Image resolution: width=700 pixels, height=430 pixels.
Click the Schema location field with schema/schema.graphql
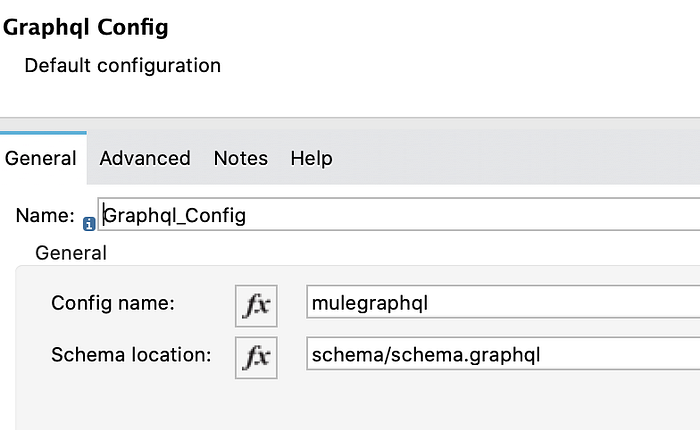pos(503,354)
